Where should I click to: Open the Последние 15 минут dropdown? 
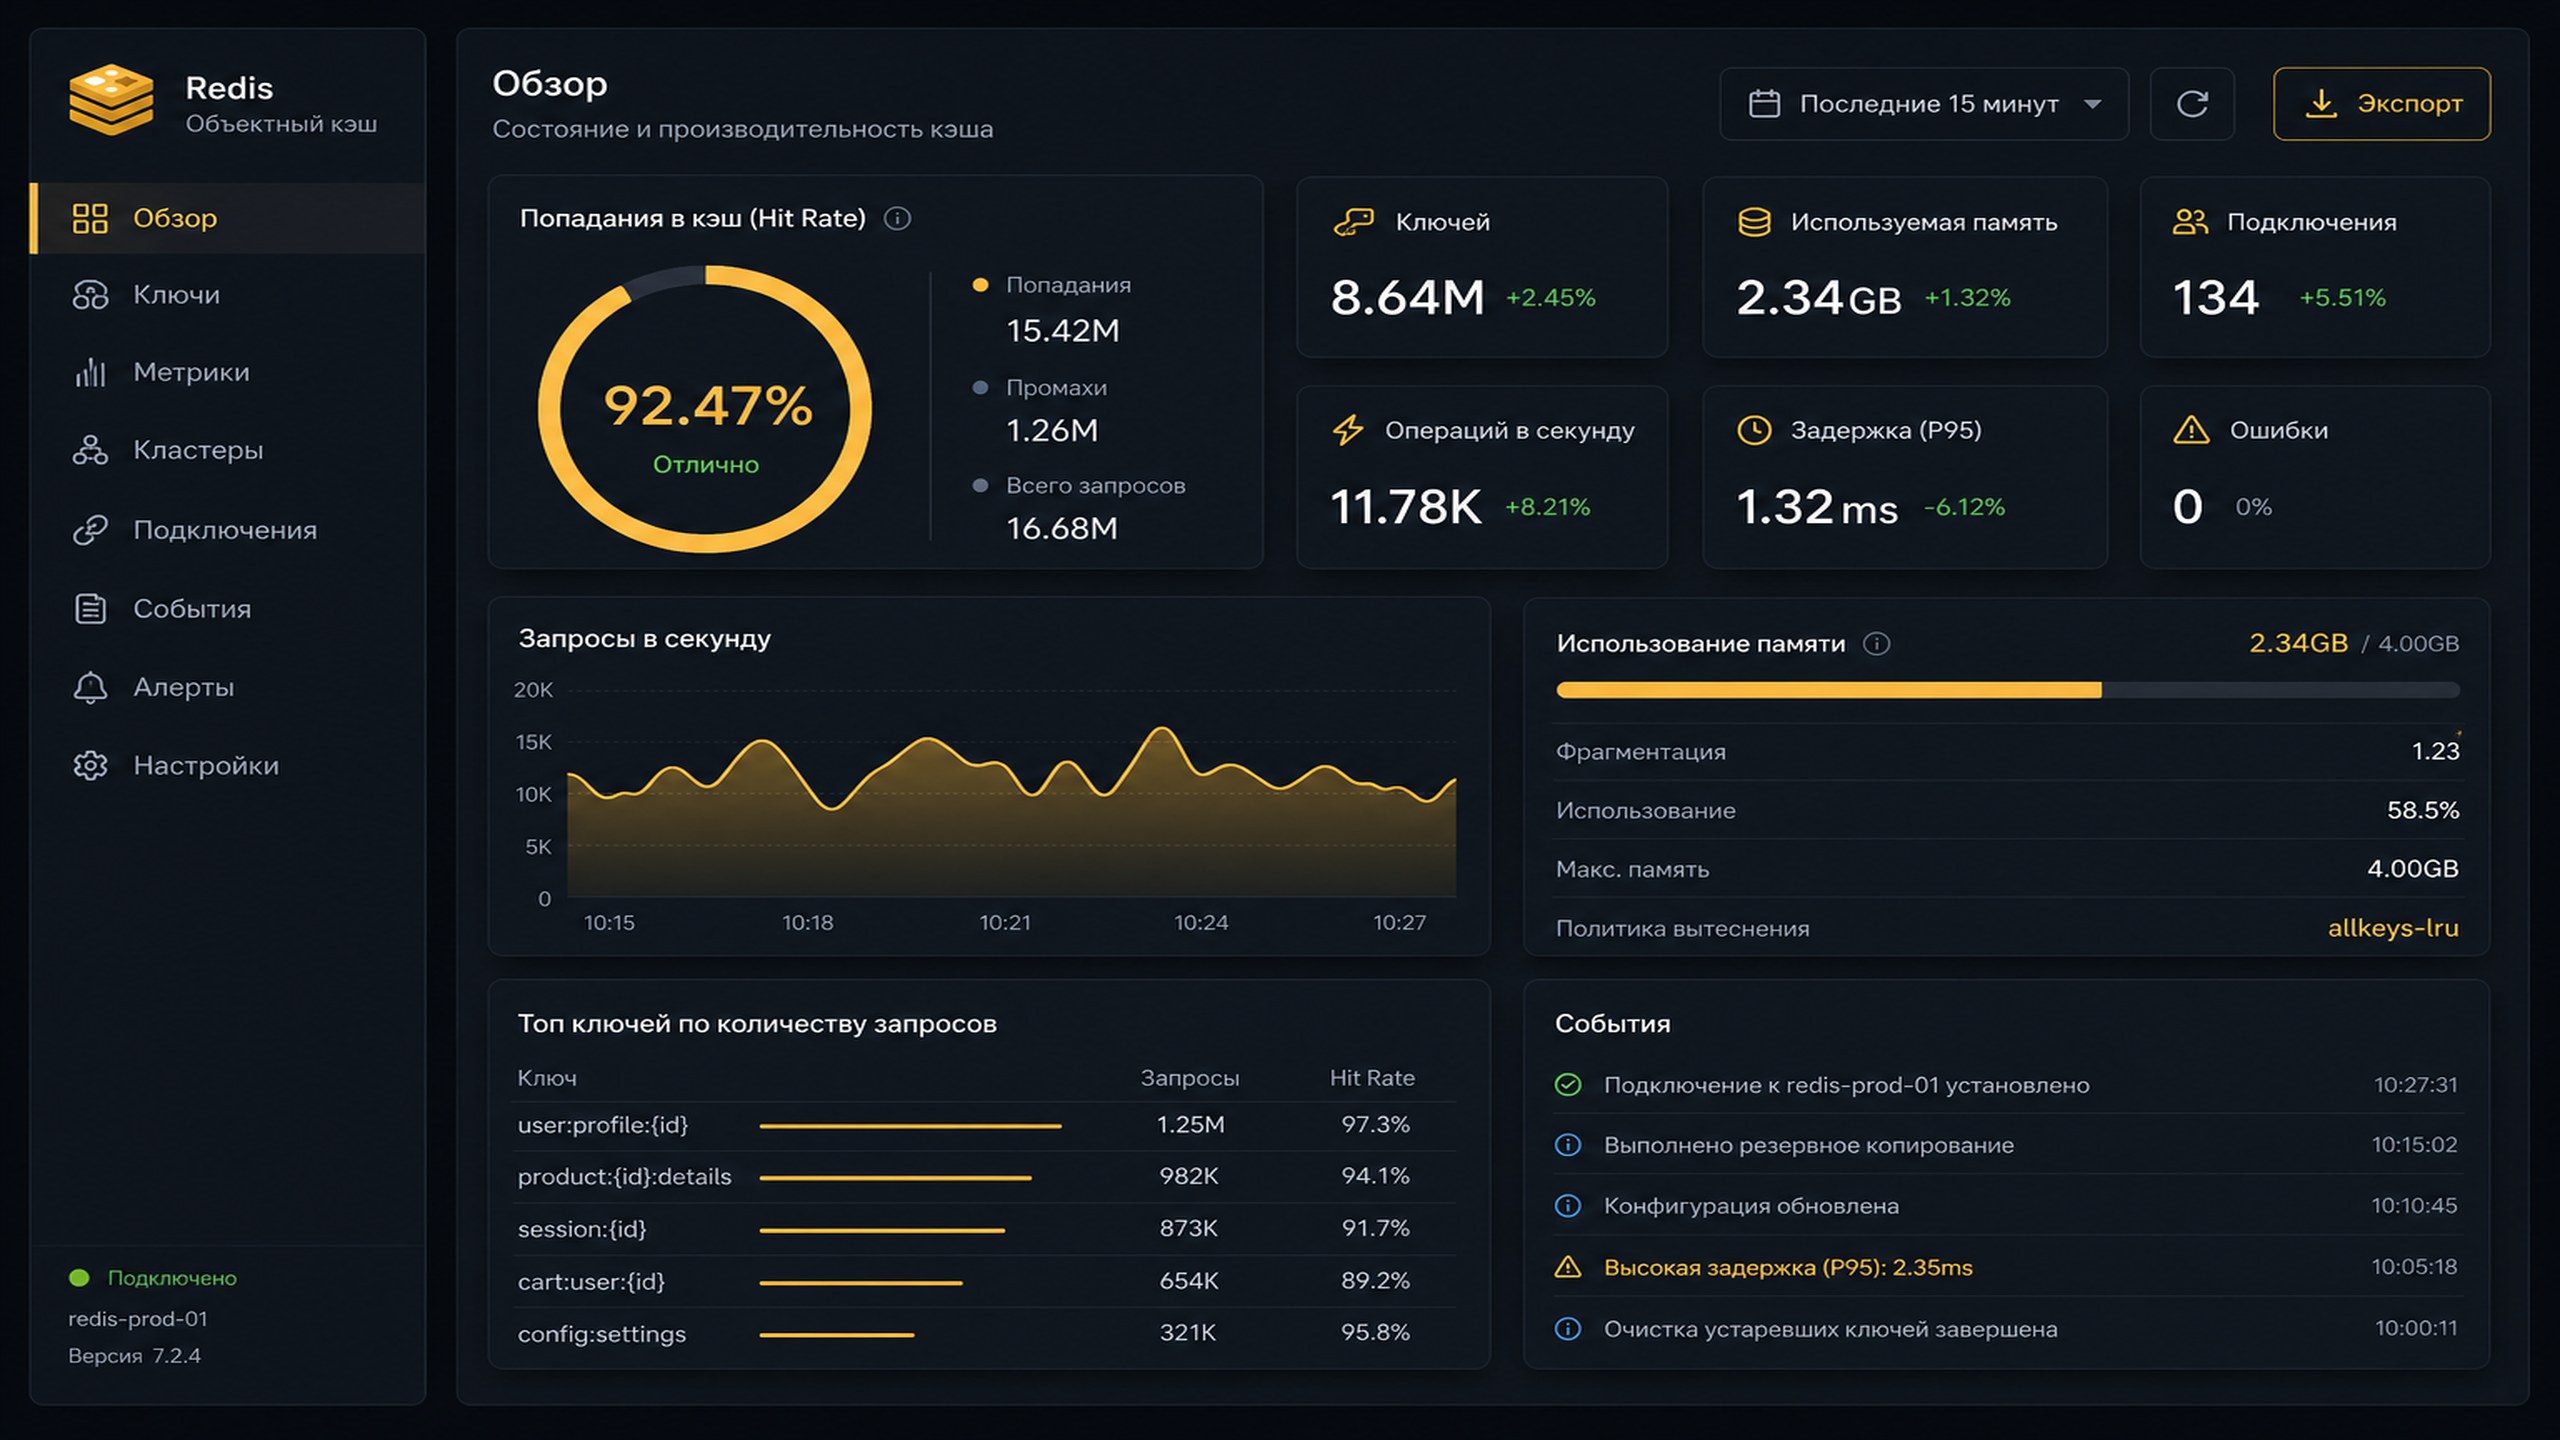pyautogui.click(x=1924, y=104)
